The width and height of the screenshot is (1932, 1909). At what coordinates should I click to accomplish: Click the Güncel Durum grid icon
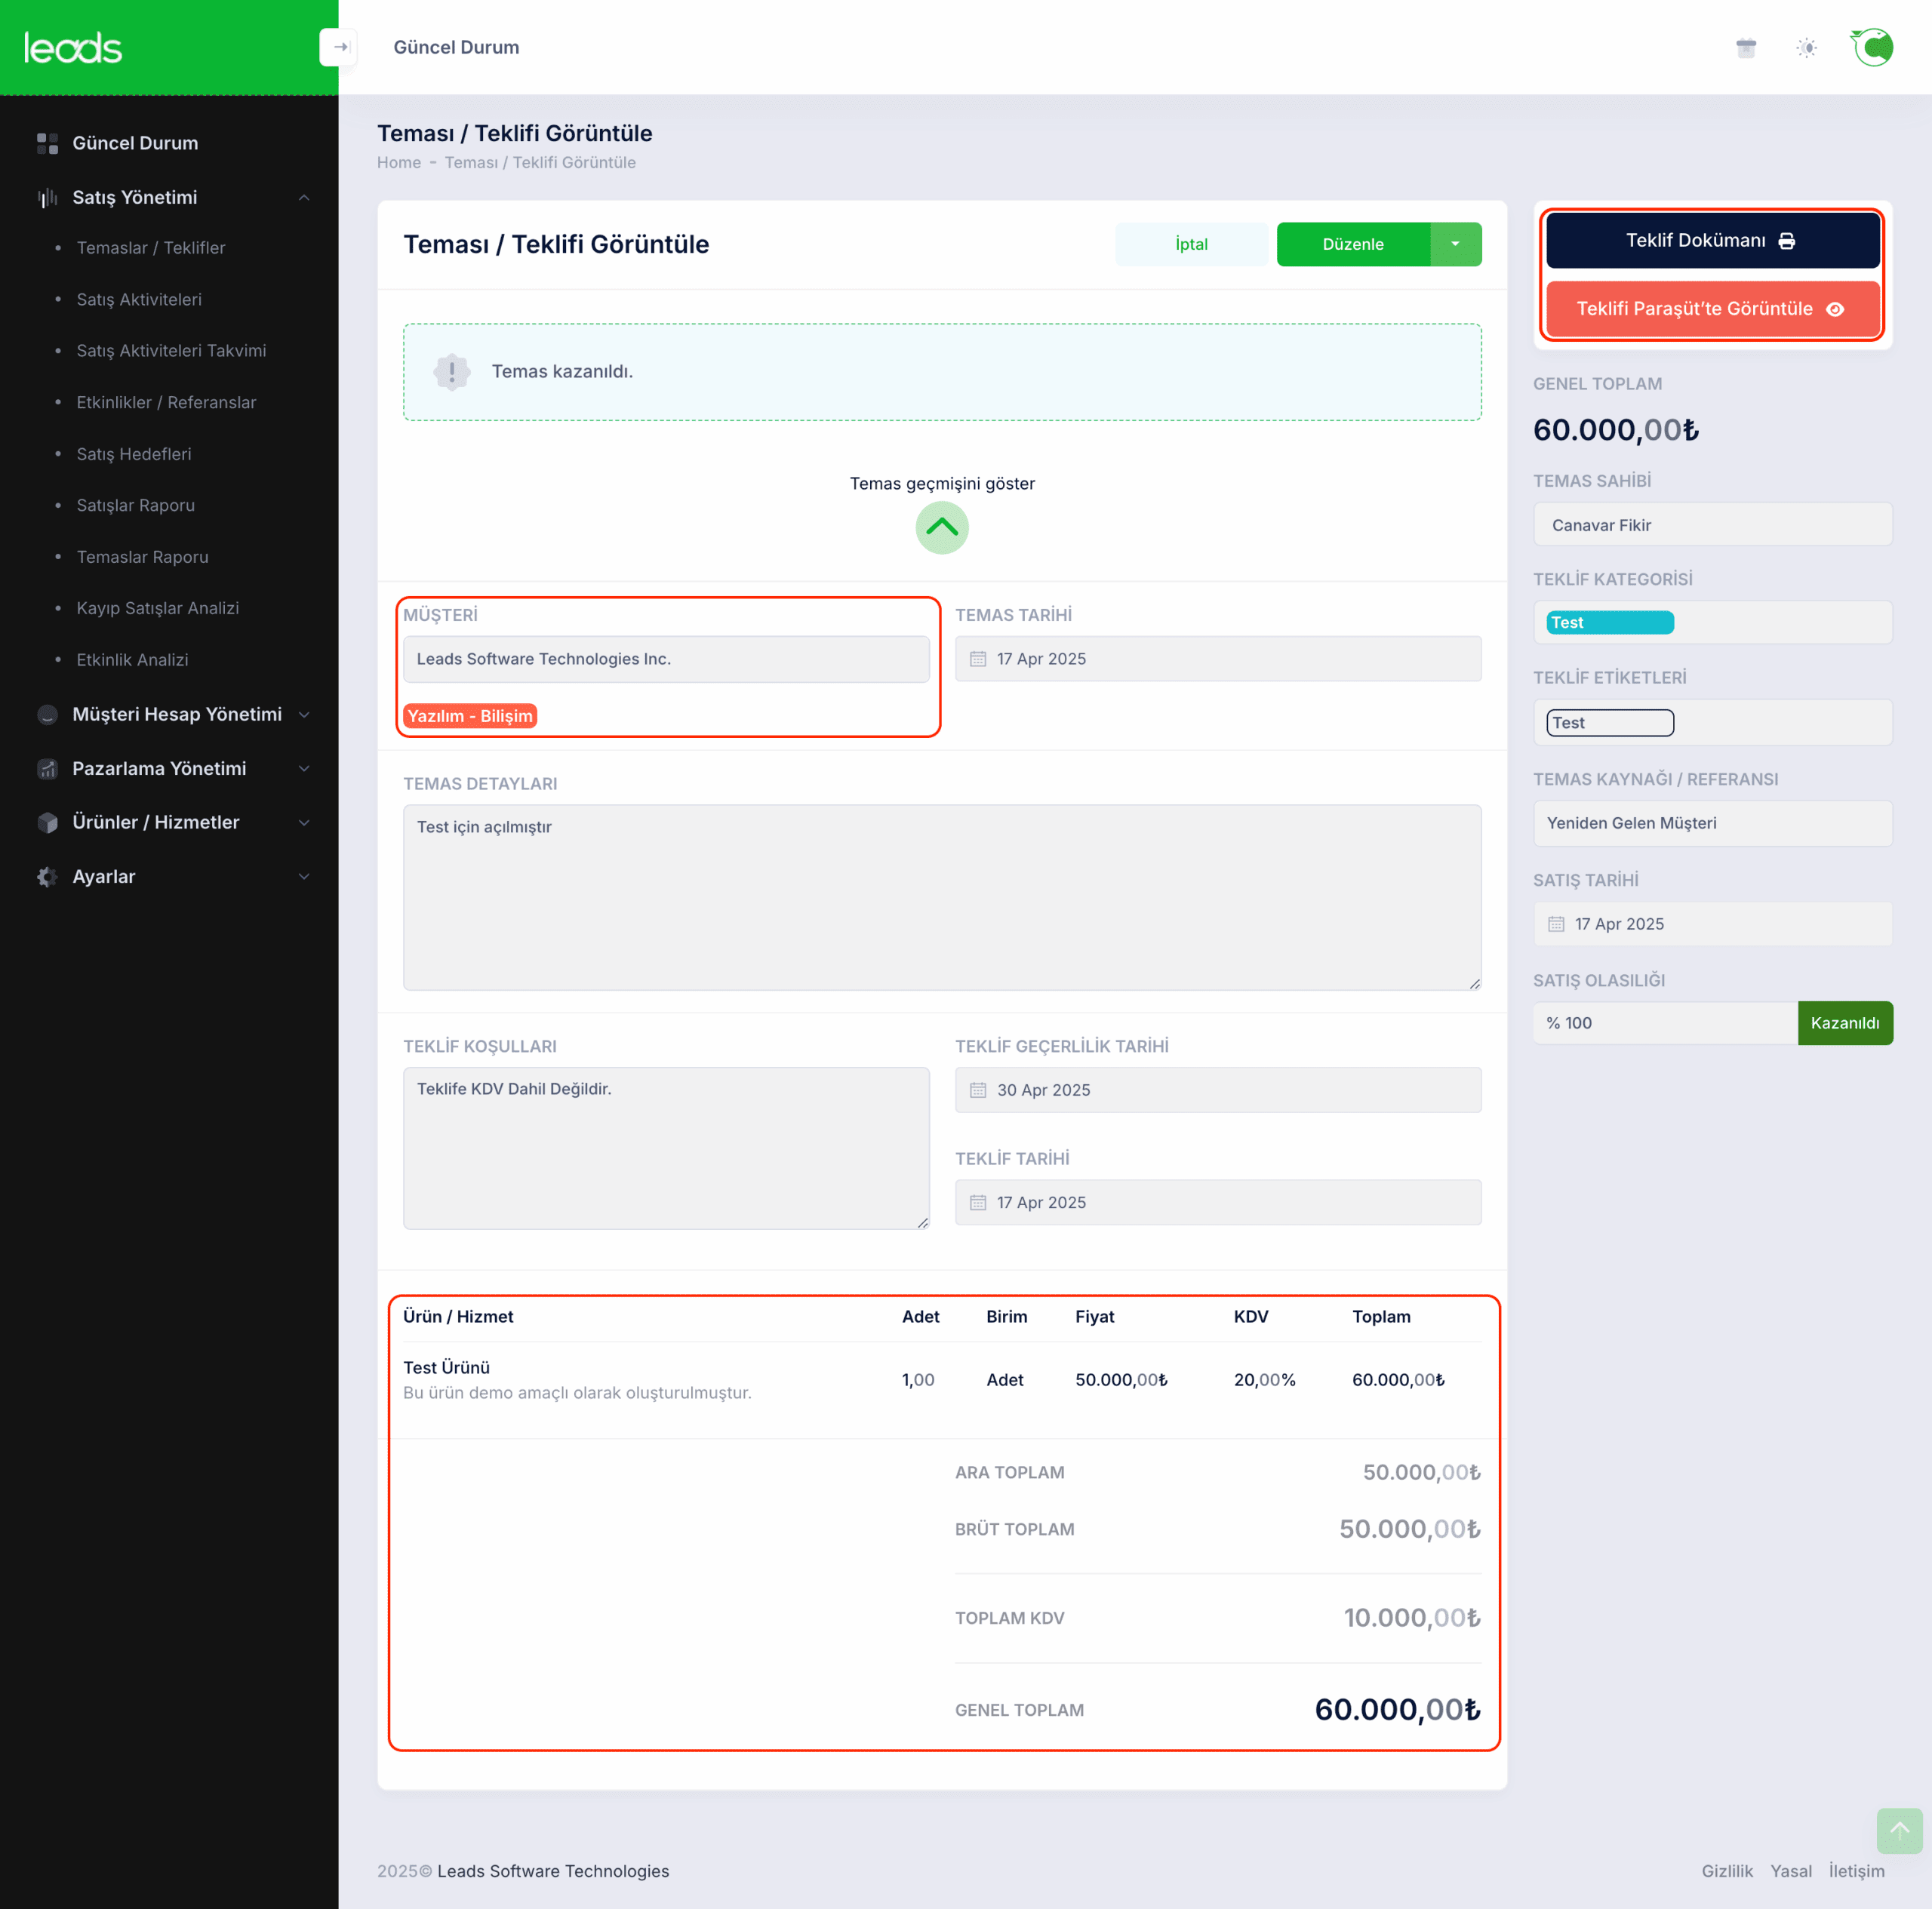pos(47,143)
